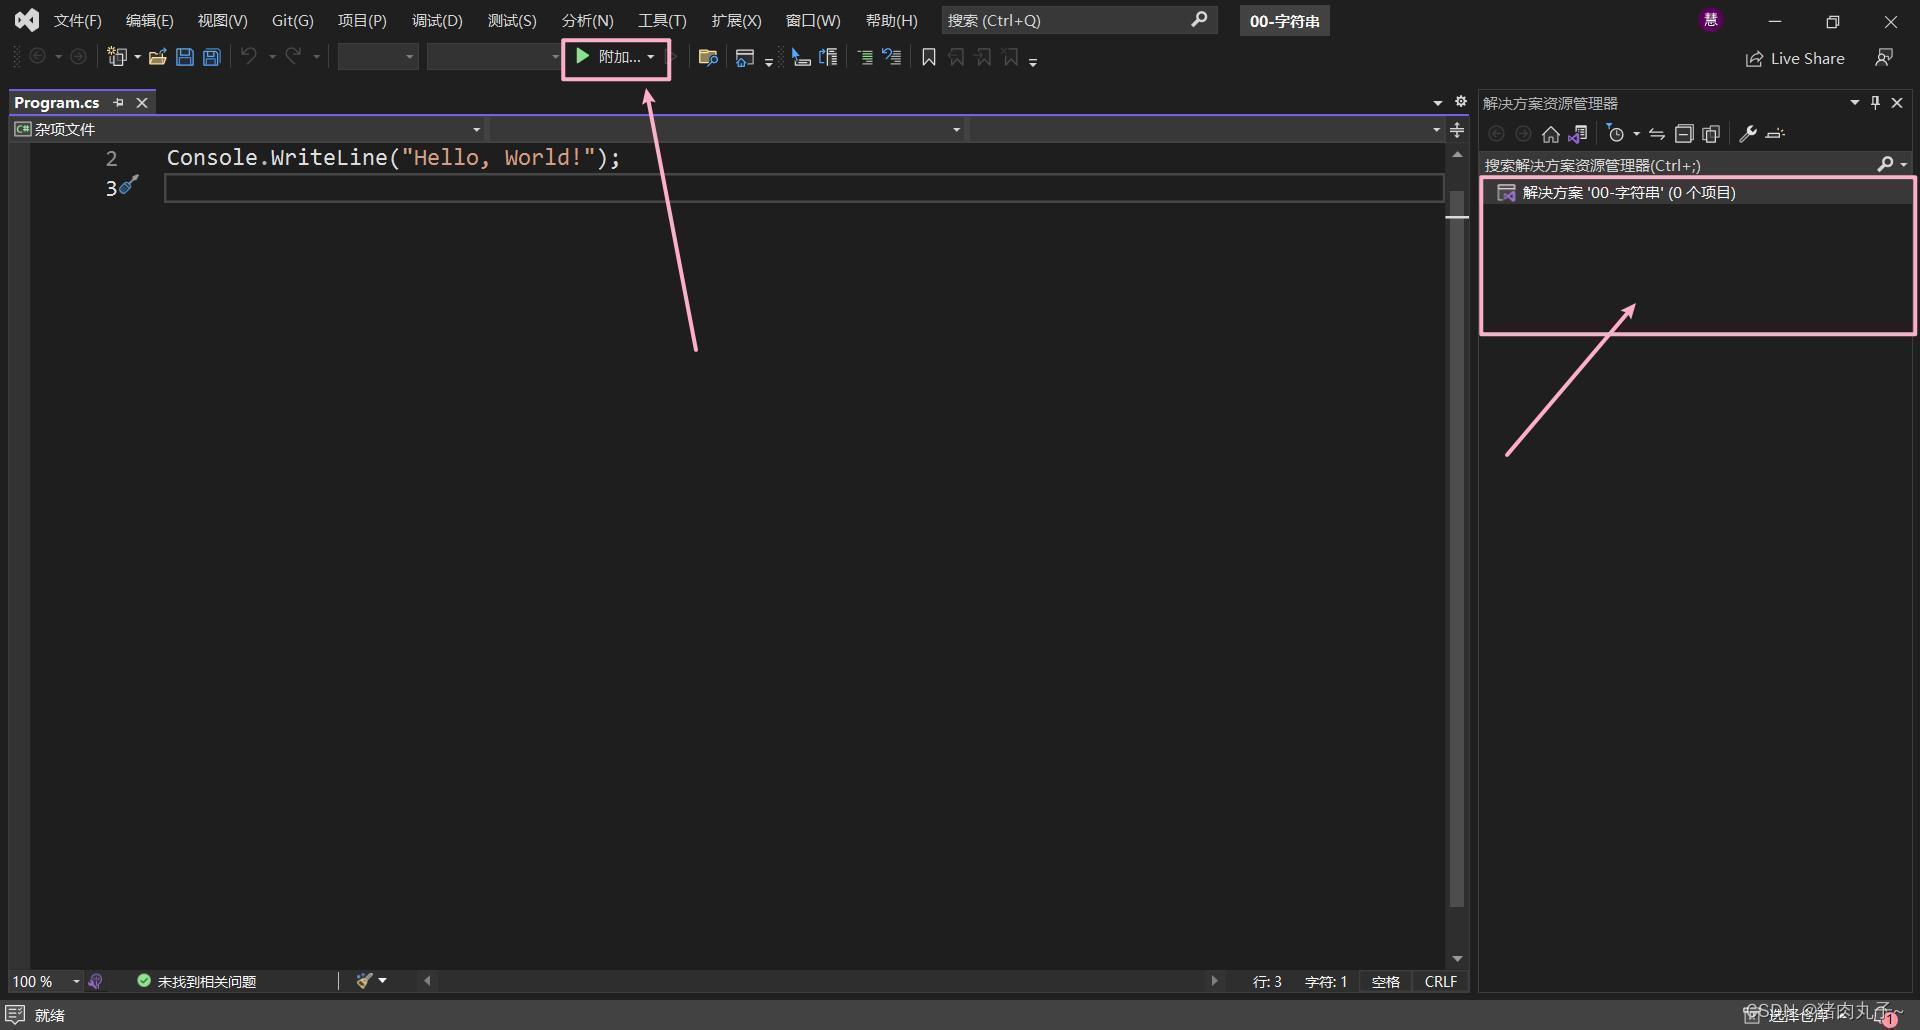This screenshot has width=1920, height=1030.
Task: Toggle a bookmark on the current line
Action: [x=929, y=57]
